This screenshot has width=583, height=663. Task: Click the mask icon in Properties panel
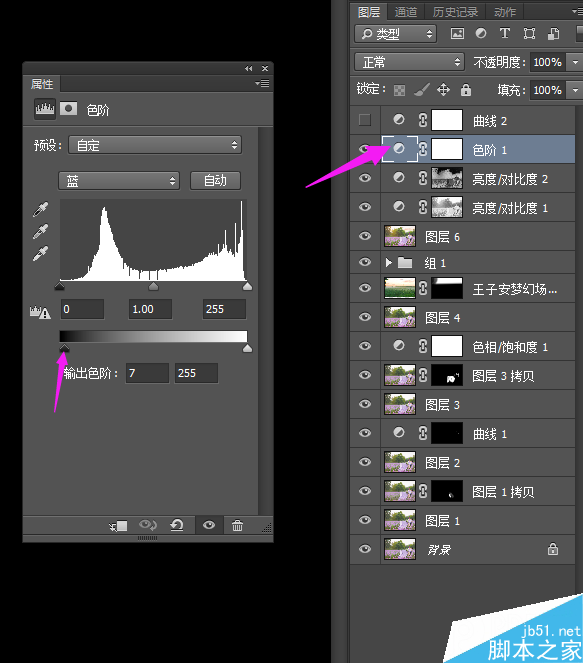coord(68,109)
